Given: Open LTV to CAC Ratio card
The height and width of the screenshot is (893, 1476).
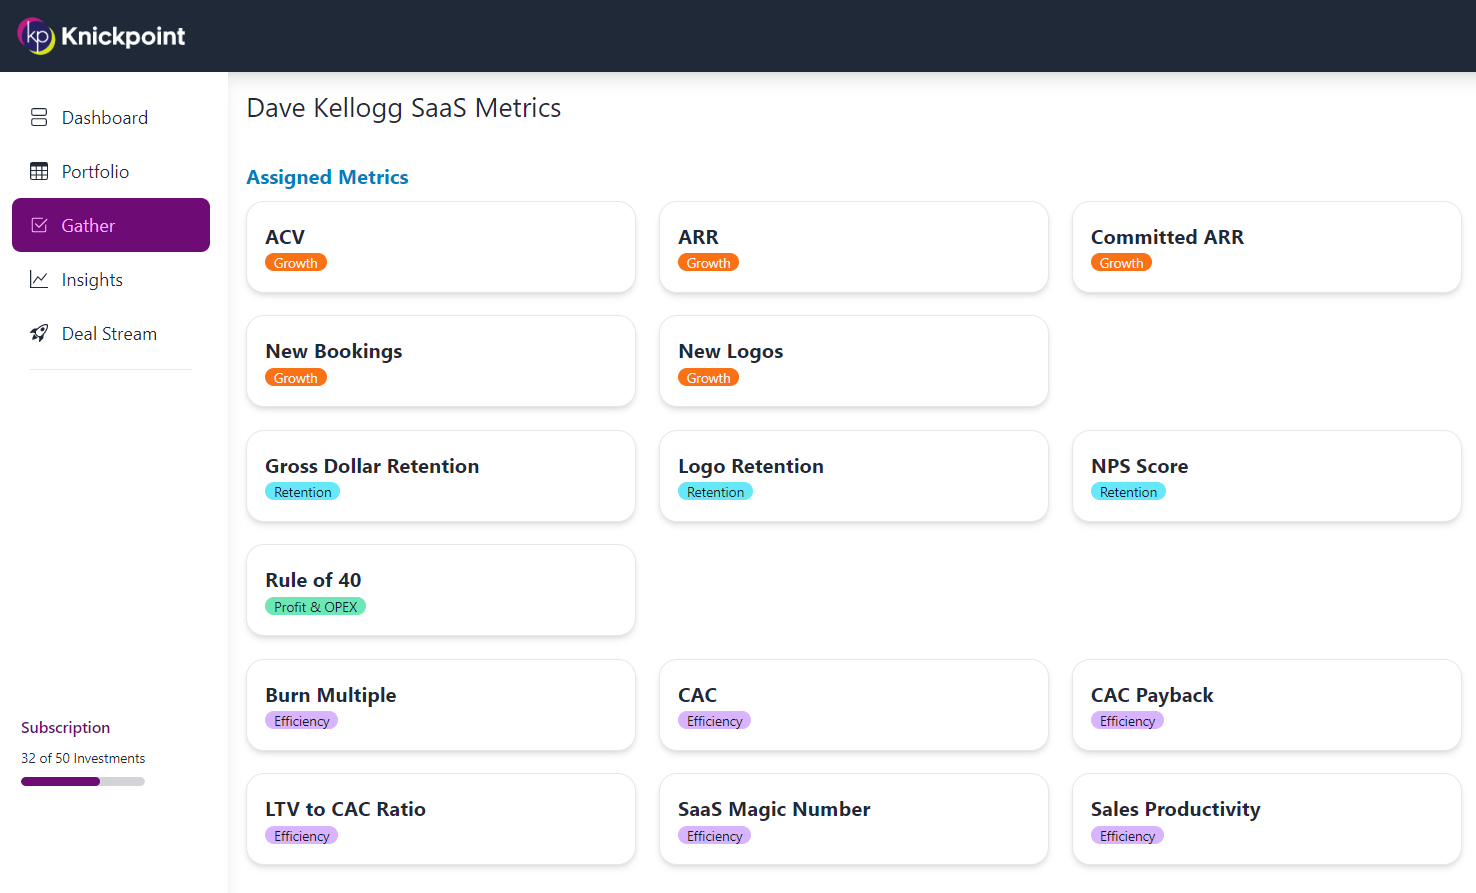Looking at the screenshot, I should [441, 819].
